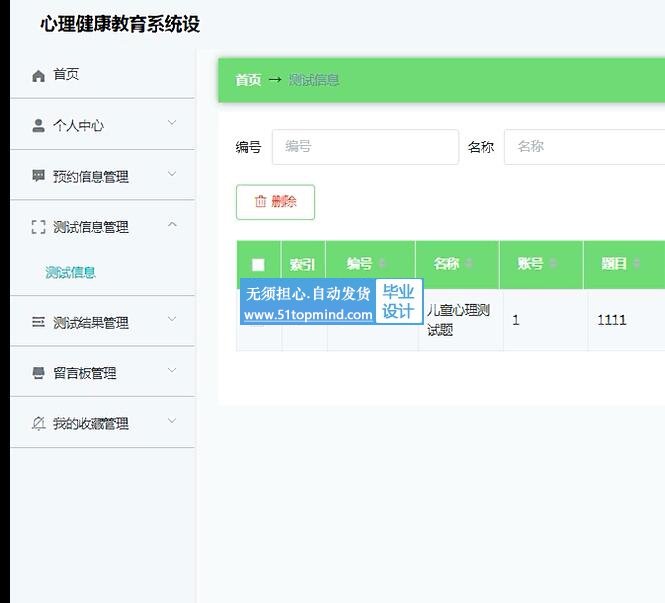Open the 测试结果管理 sidebar menu

[x=103, y=322]
